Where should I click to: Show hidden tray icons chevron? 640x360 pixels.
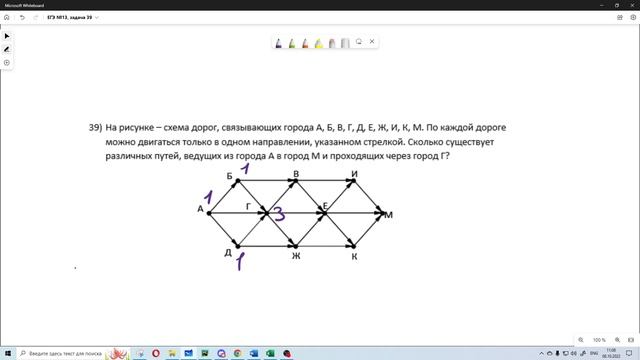pos(542,353)
